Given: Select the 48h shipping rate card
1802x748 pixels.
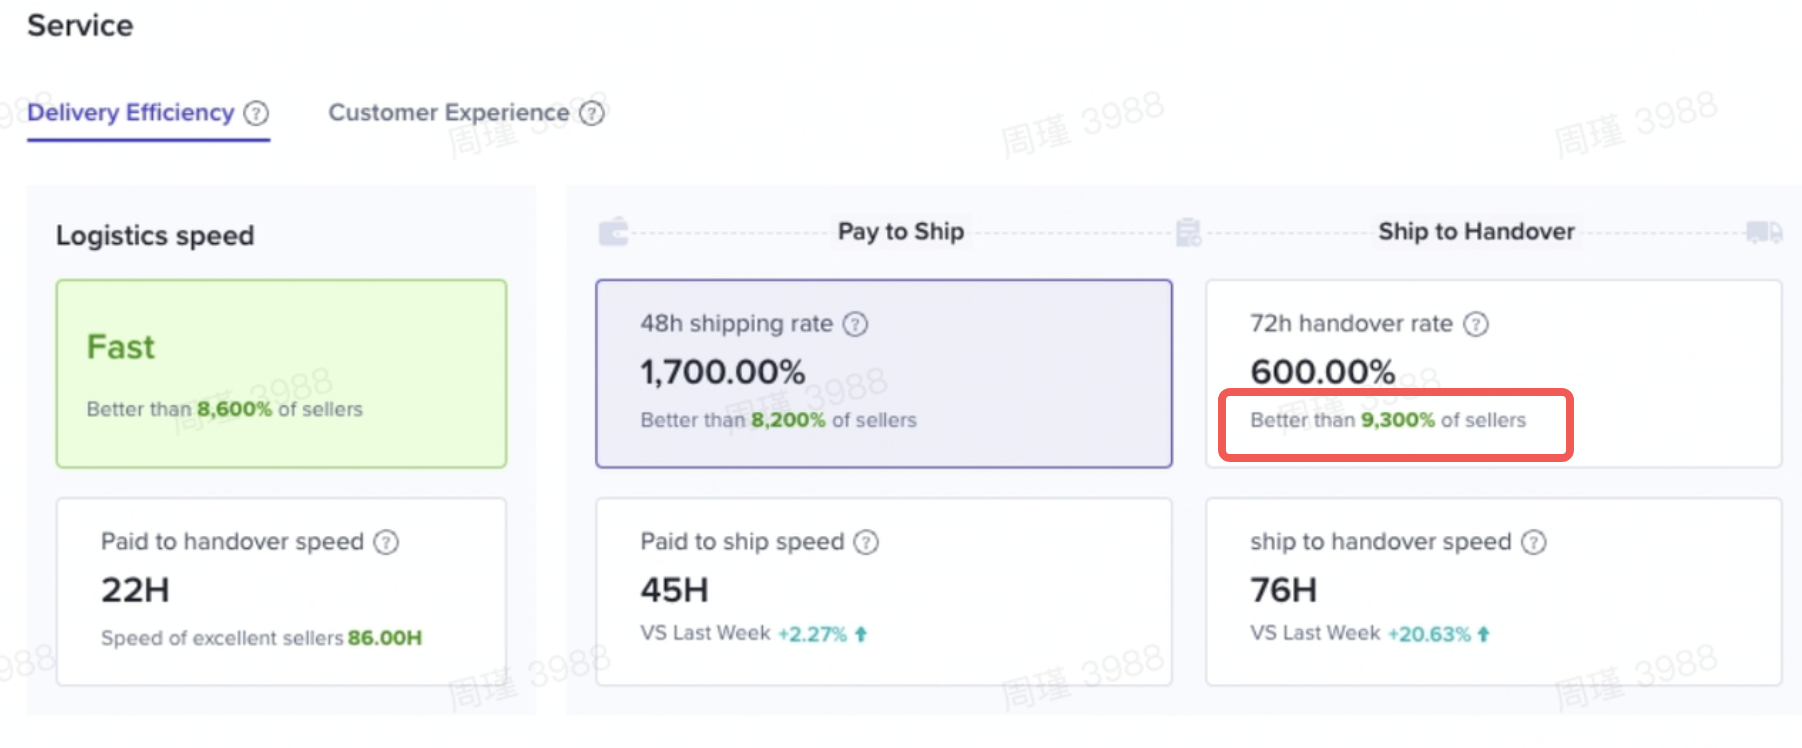Looking at the screenshot, I should pyautogui.click(x=883, y=373).
